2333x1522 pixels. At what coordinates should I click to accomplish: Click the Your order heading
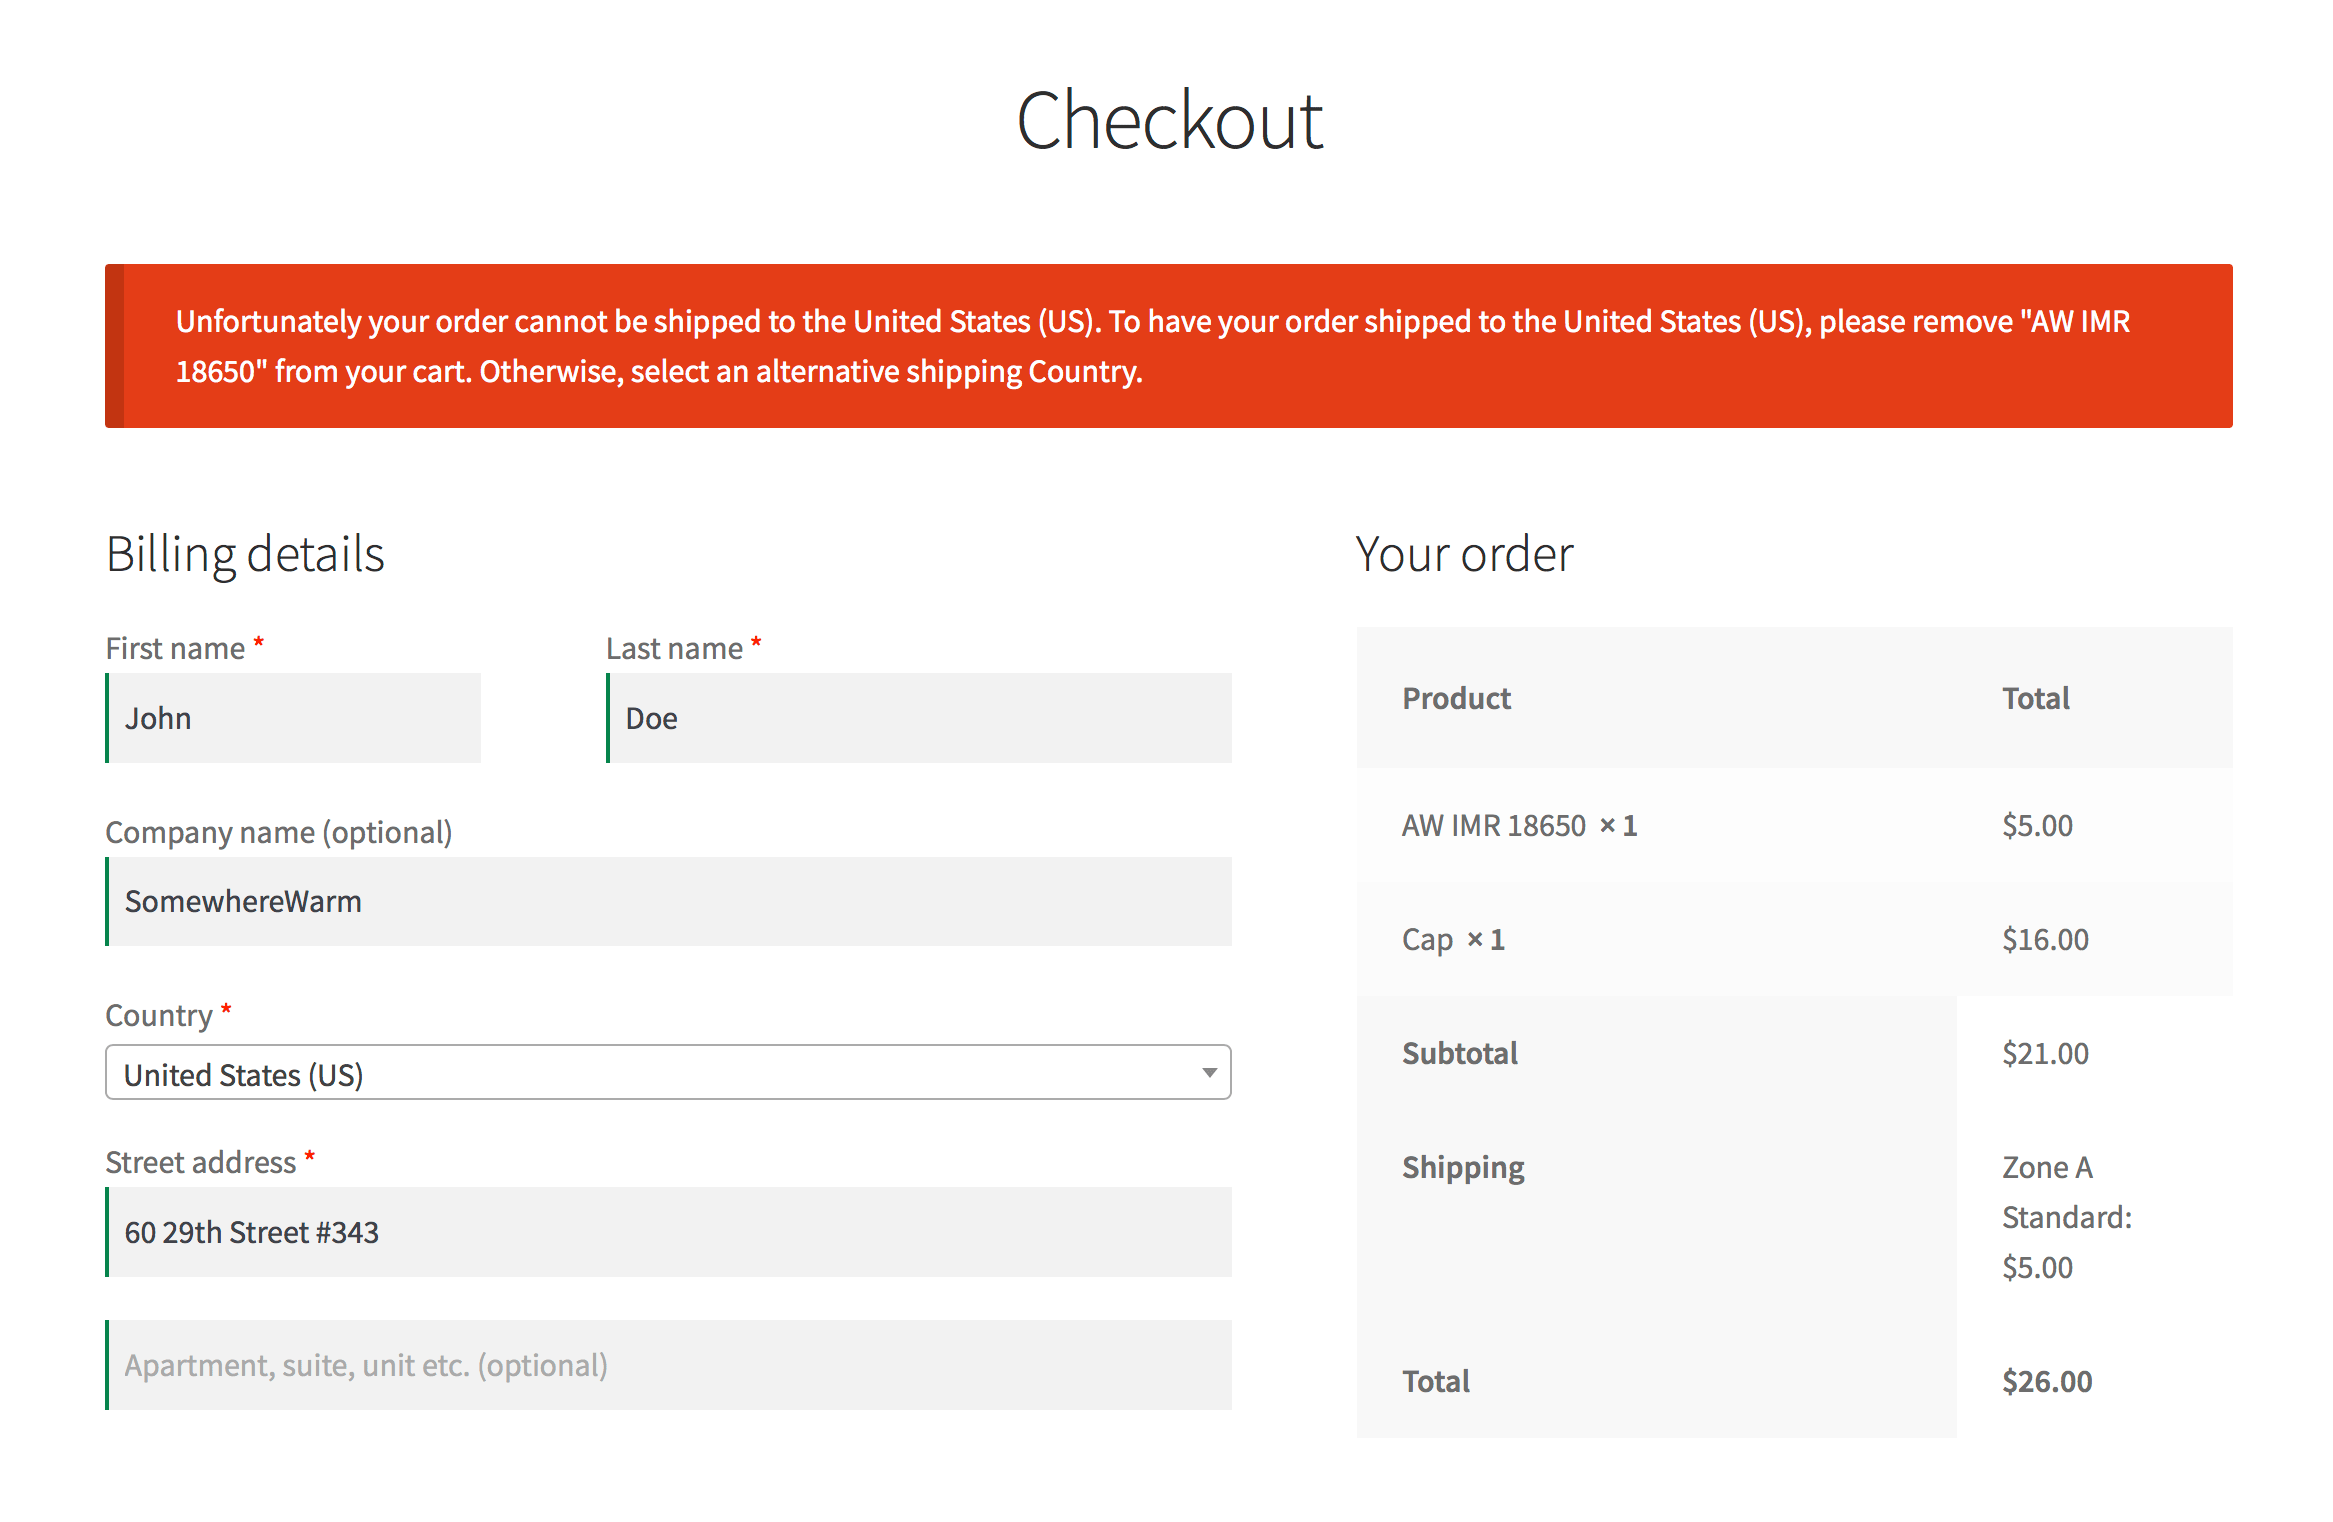(x=1464, y=554)
